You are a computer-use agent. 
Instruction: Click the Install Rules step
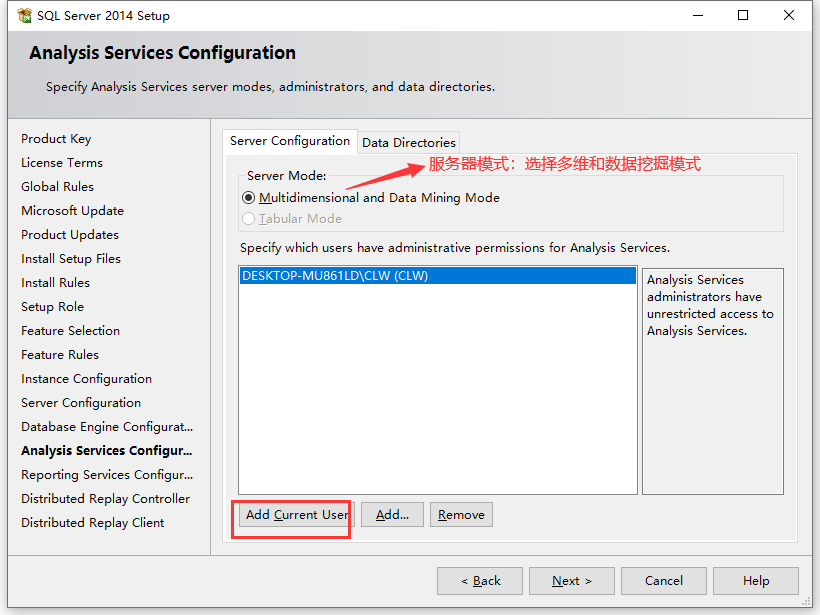point(55,283)
